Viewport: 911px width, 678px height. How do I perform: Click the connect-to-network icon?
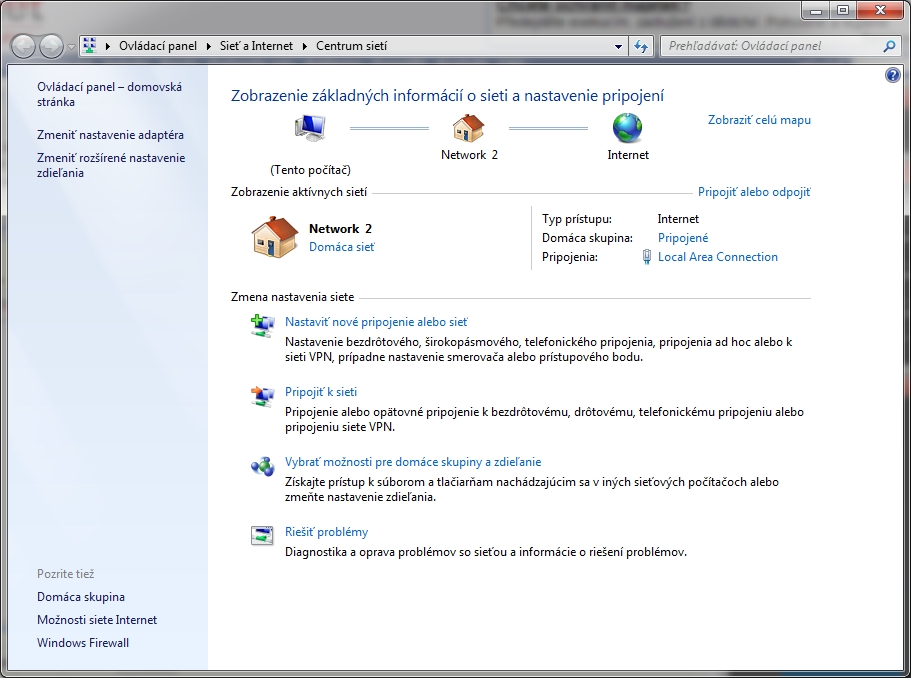(263, 396)
